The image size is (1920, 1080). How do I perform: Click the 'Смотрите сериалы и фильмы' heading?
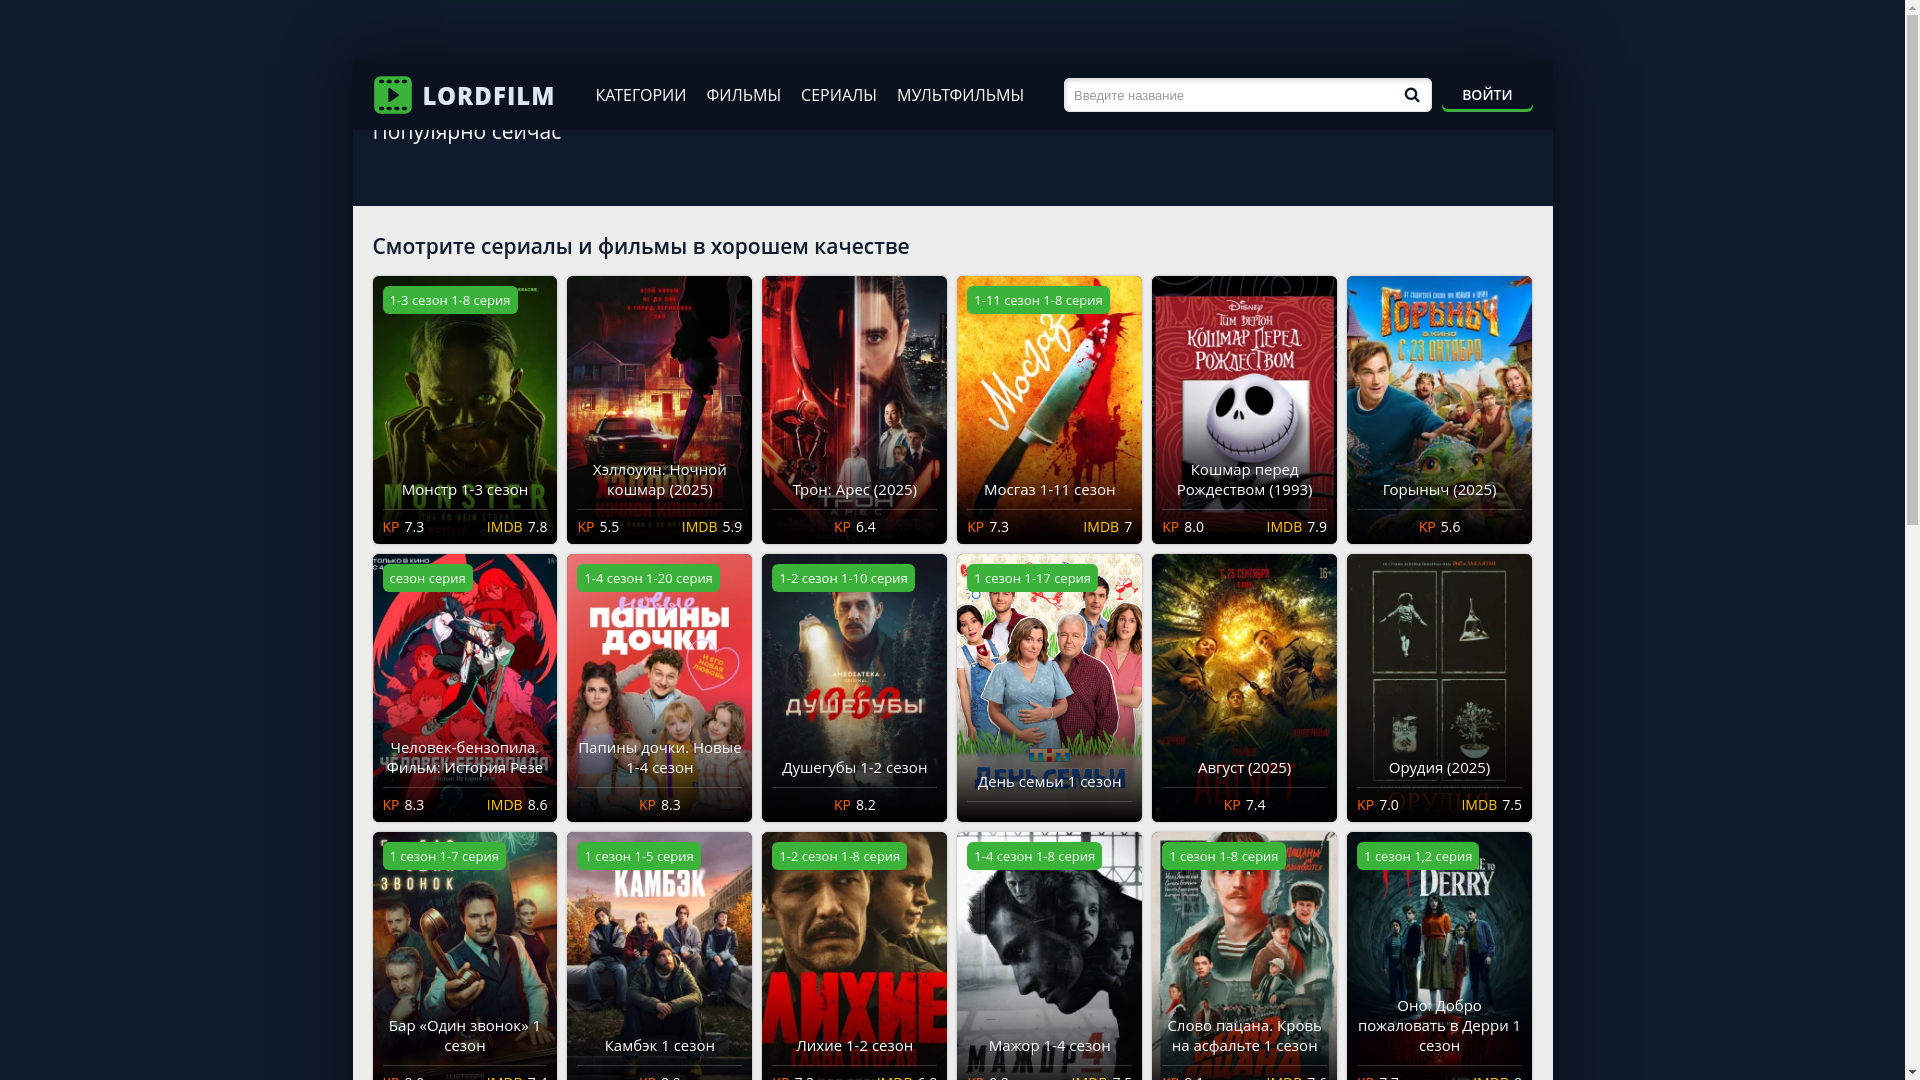(640, 246)
